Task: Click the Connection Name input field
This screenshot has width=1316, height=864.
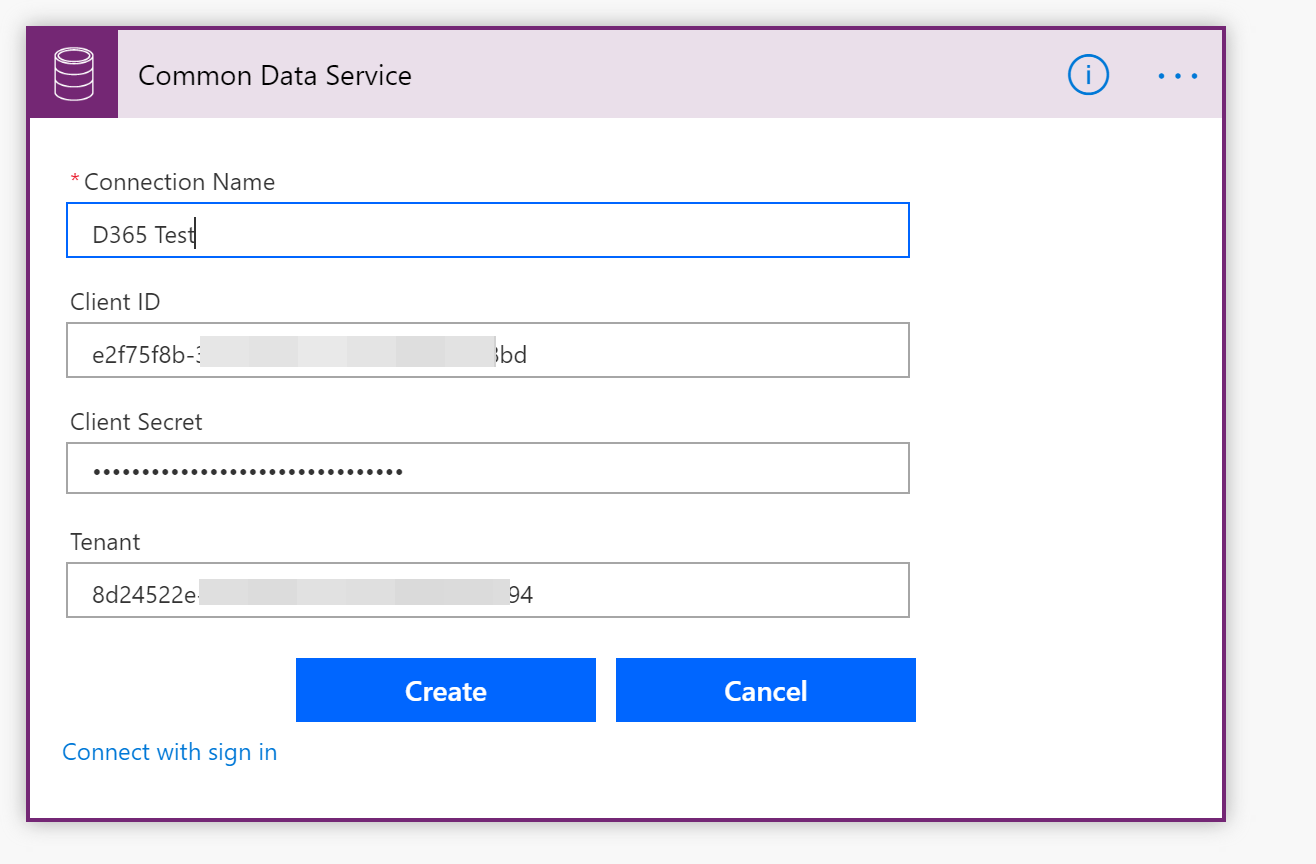Action: (488, 230)
